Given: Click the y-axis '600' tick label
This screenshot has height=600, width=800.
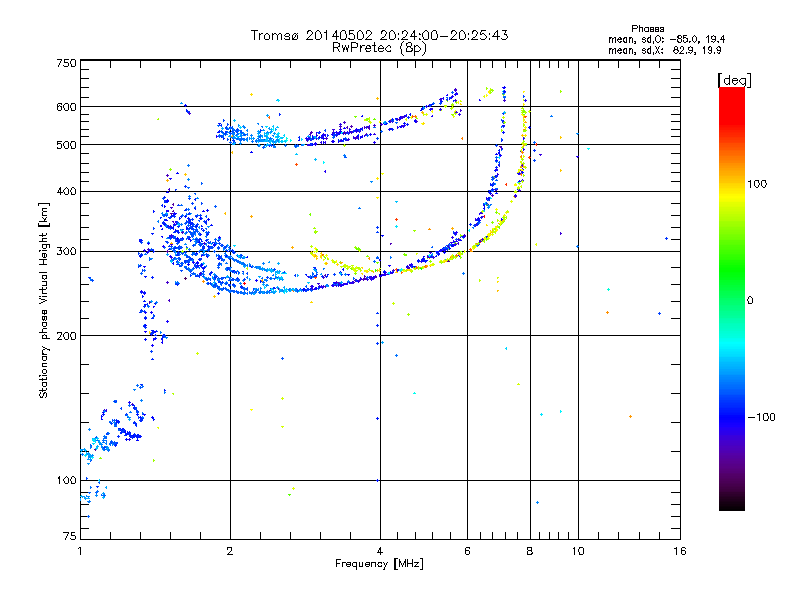Looking at the screenshot, I should (x=66, y=107).
